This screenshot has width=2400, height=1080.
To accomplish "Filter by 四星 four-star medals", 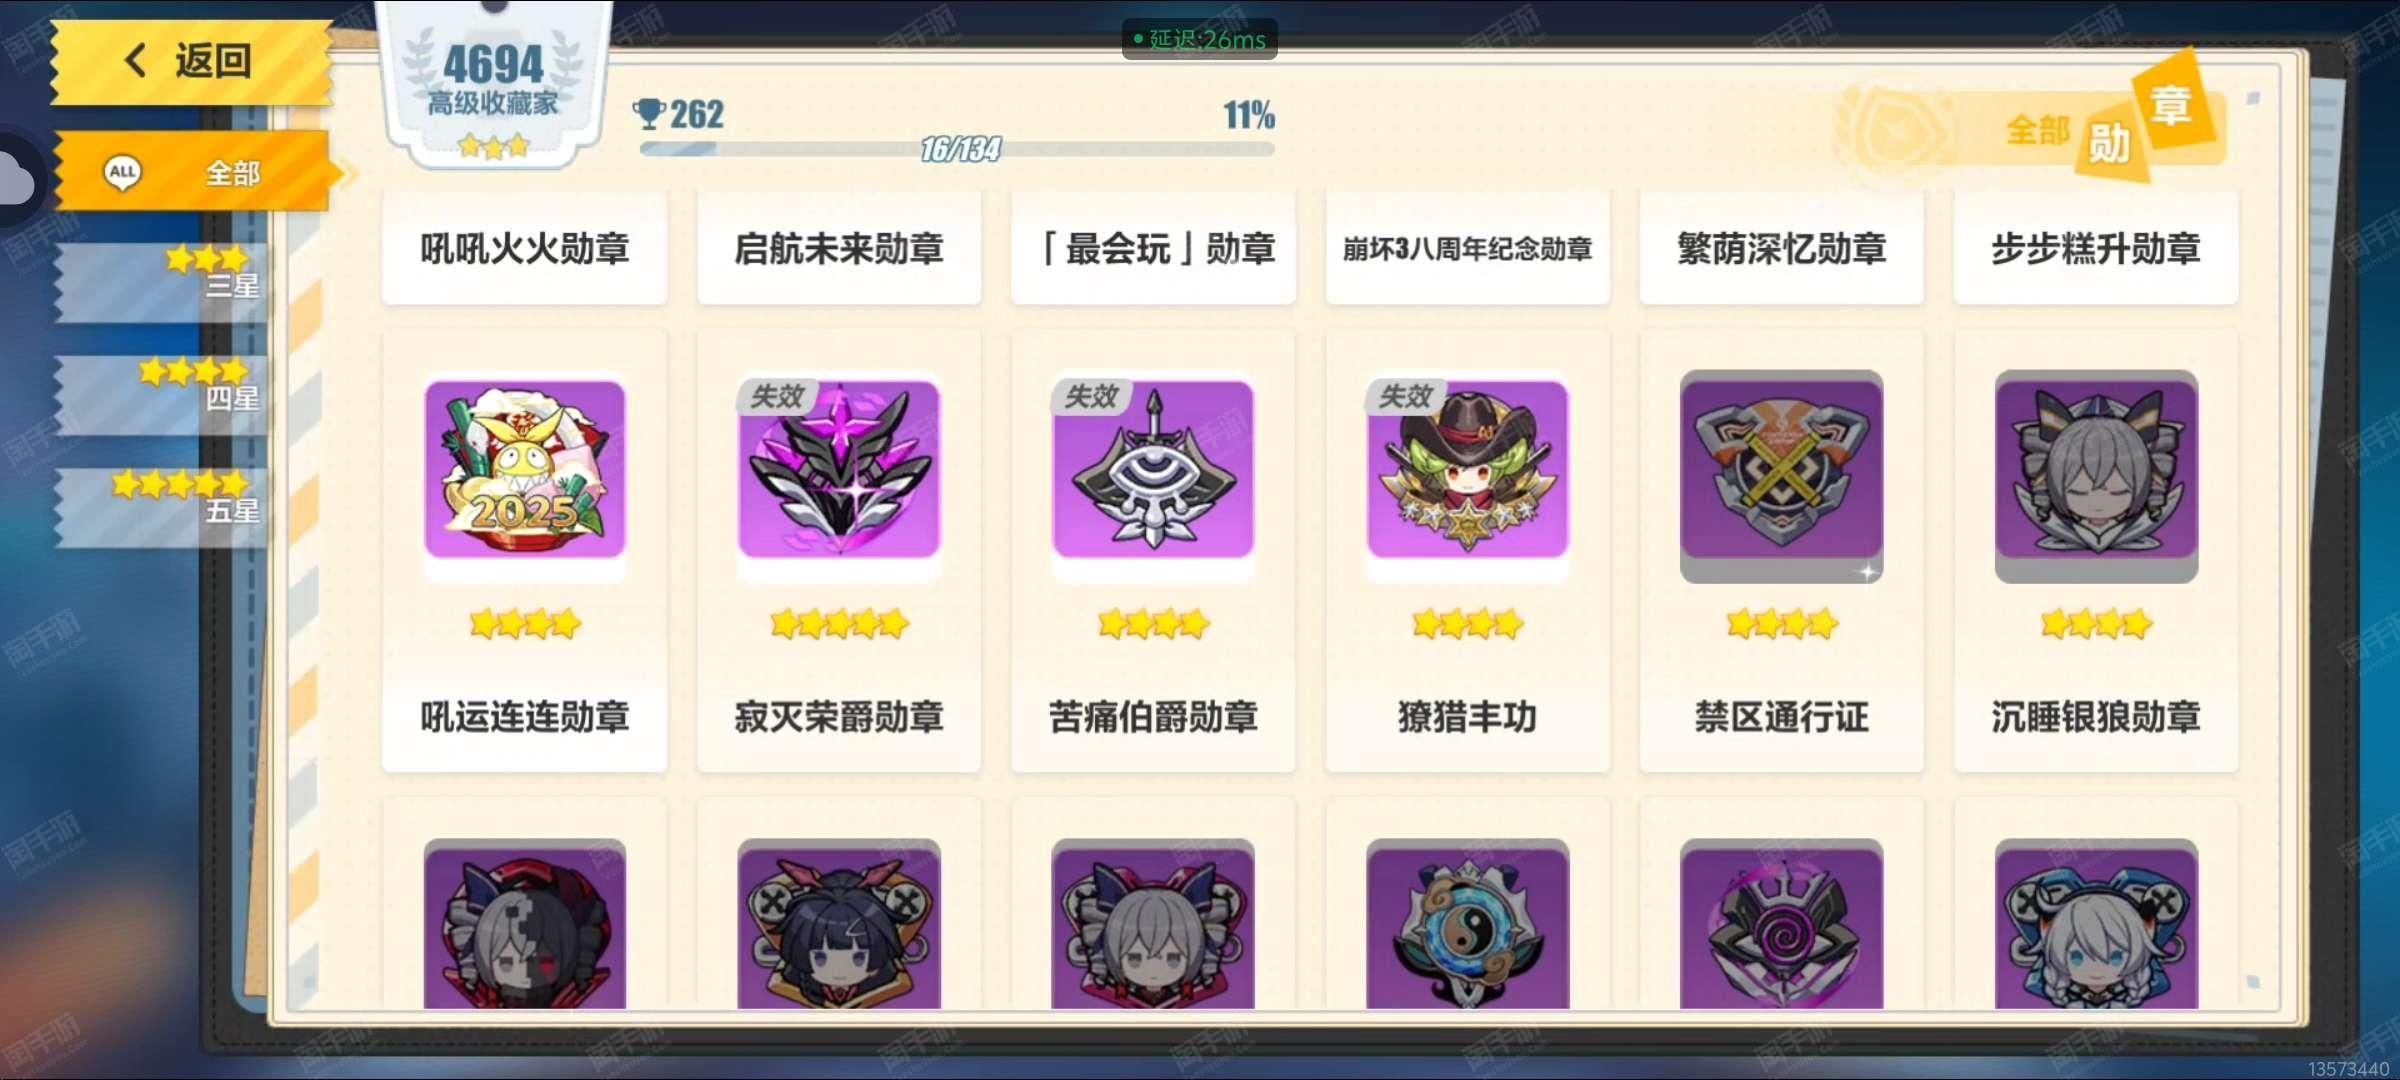I will point(161,396).
